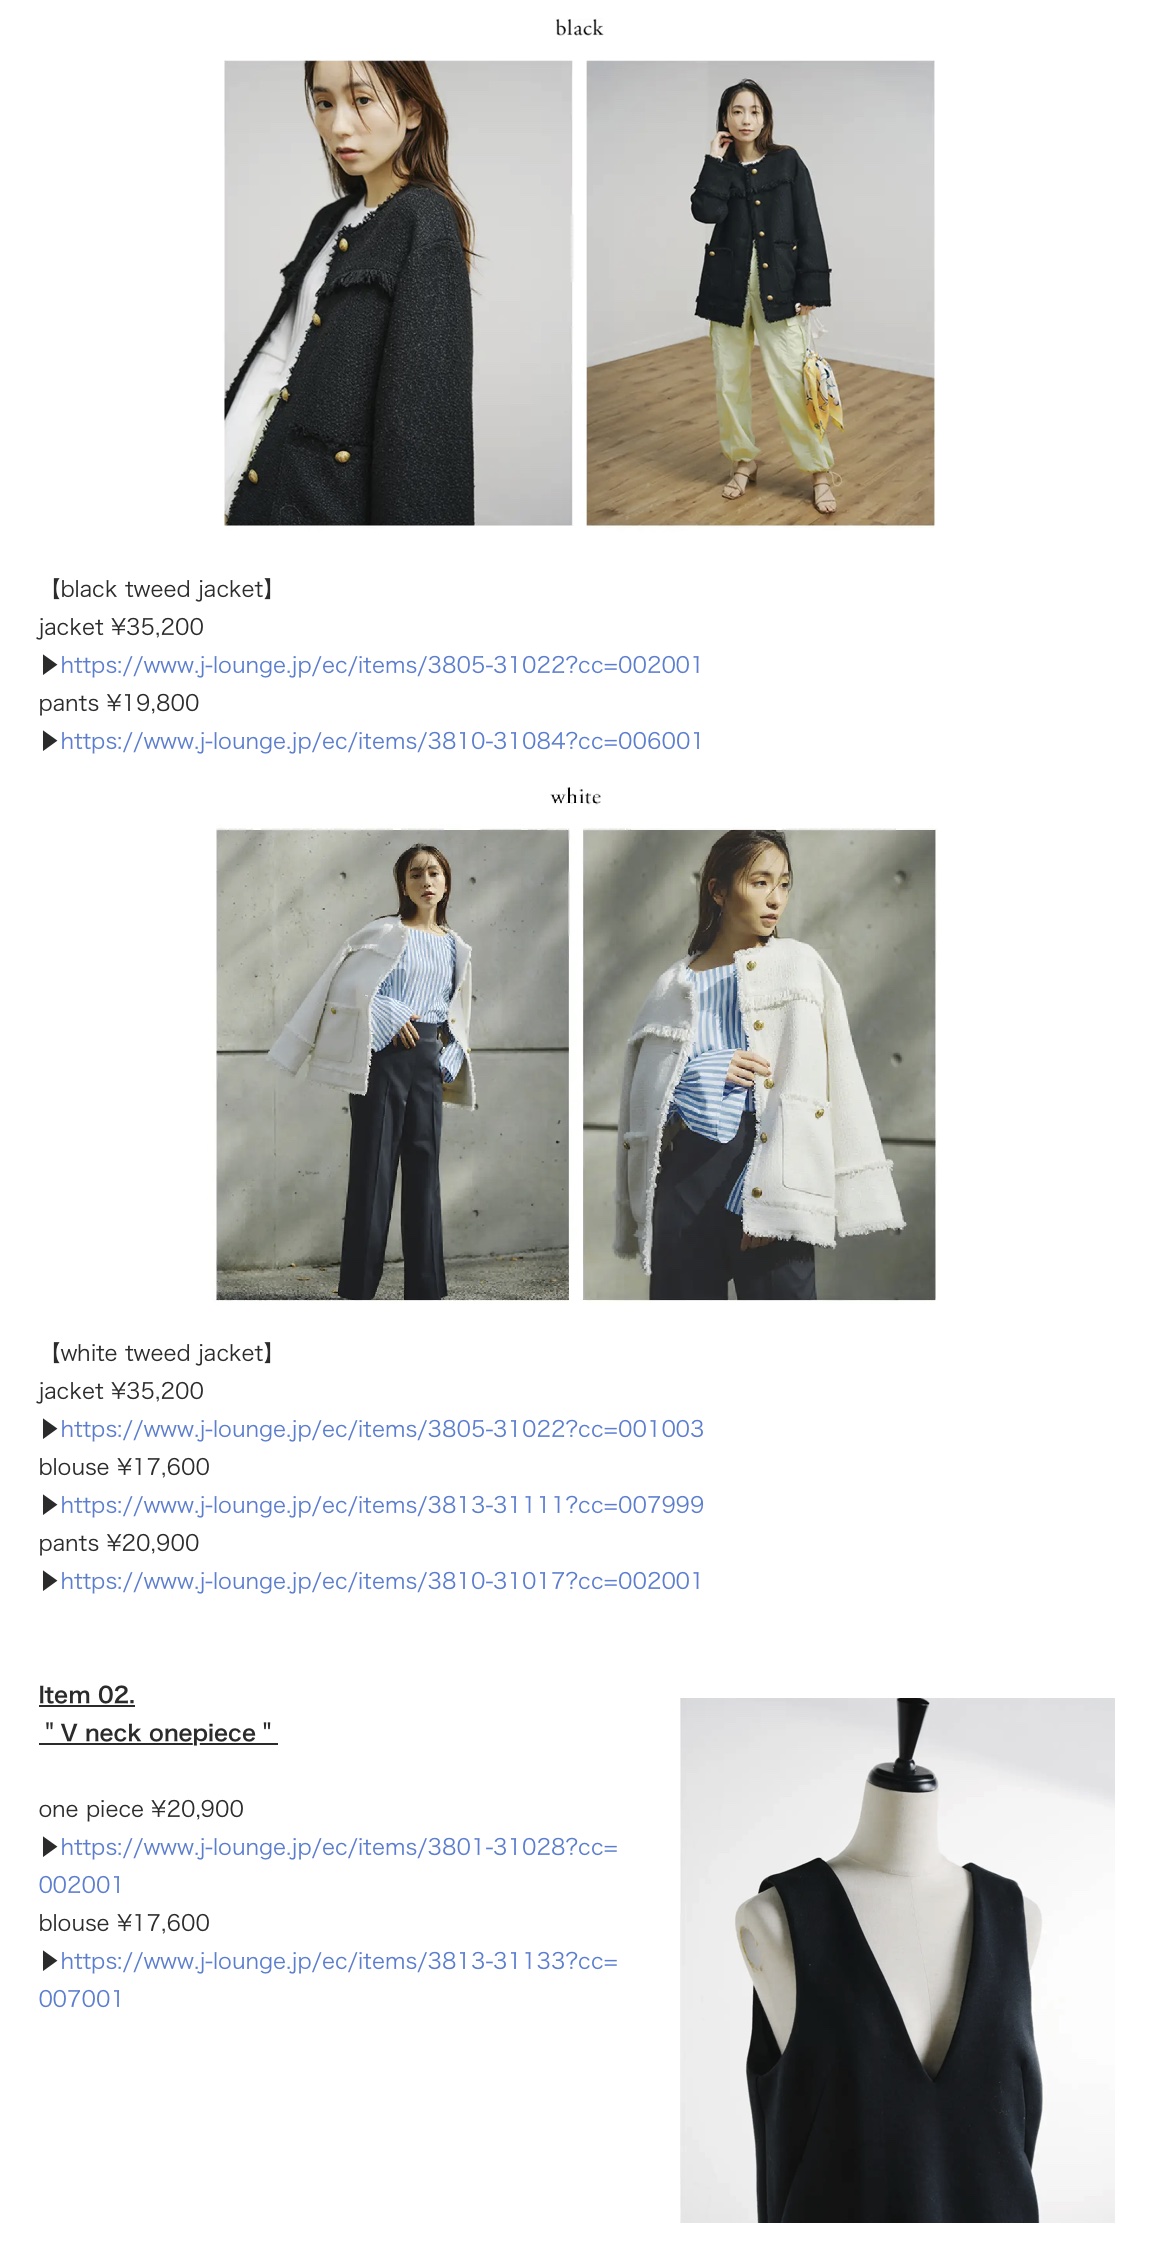Click the arrow icon before ¥20,900 pants link
The width and height of the screenshot is (1156, 2252).
coord(49,1581)
